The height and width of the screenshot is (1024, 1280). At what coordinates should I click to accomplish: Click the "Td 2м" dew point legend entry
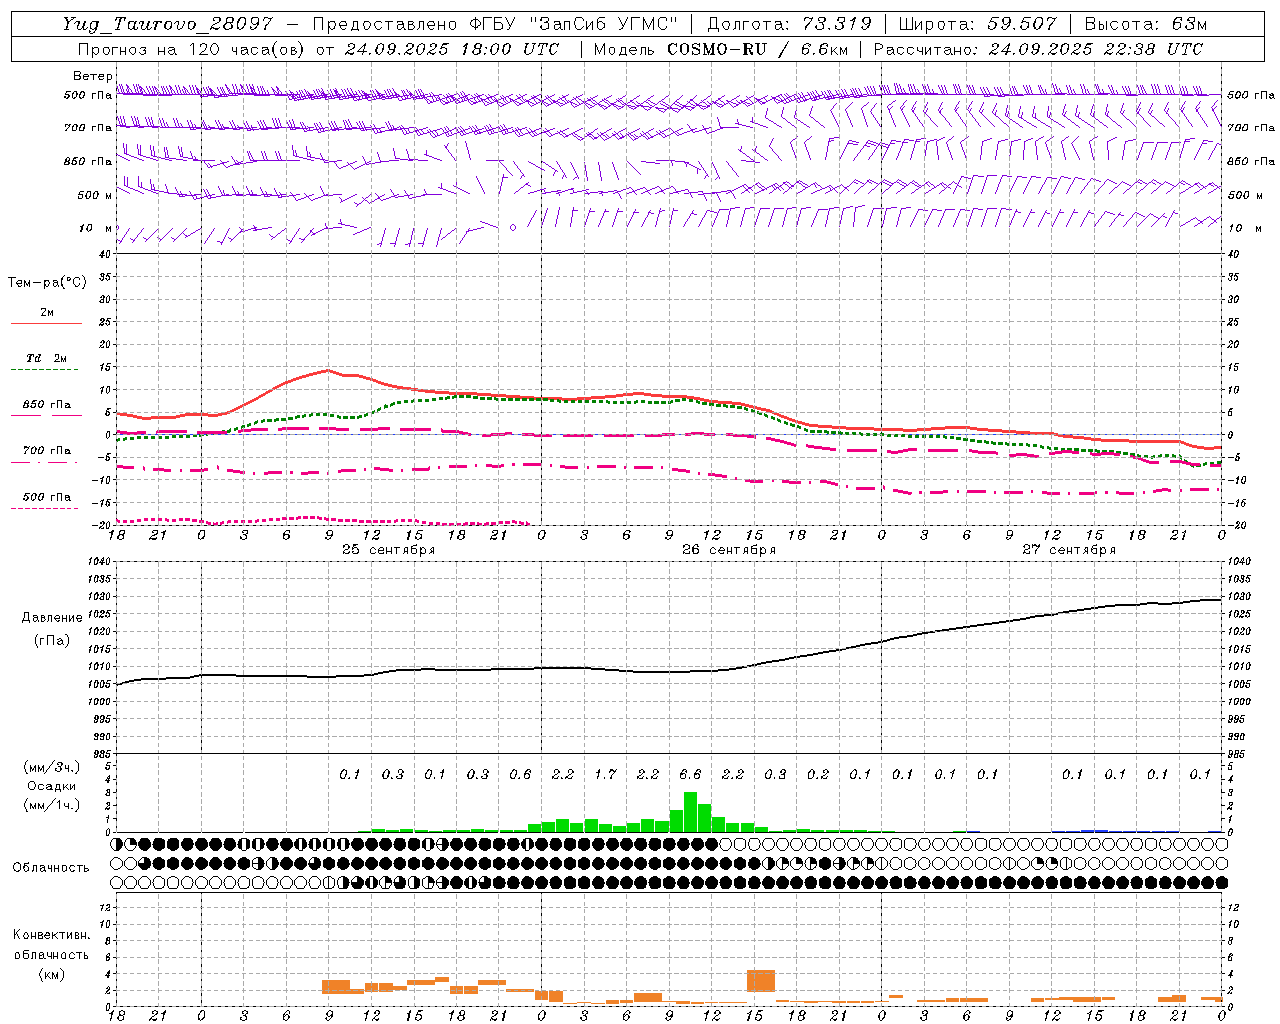click(x=46, y=358)
